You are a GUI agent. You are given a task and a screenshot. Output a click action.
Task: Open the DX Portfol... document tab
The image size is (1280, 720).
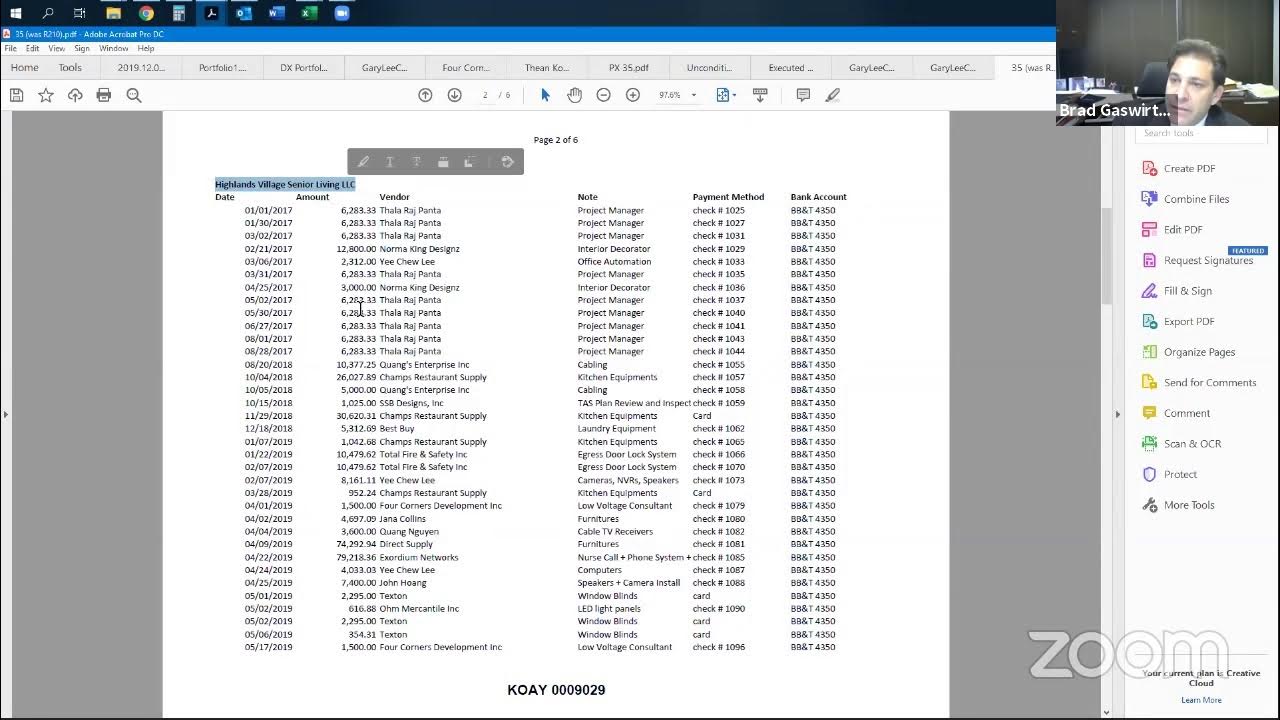[x=304, y=68]
